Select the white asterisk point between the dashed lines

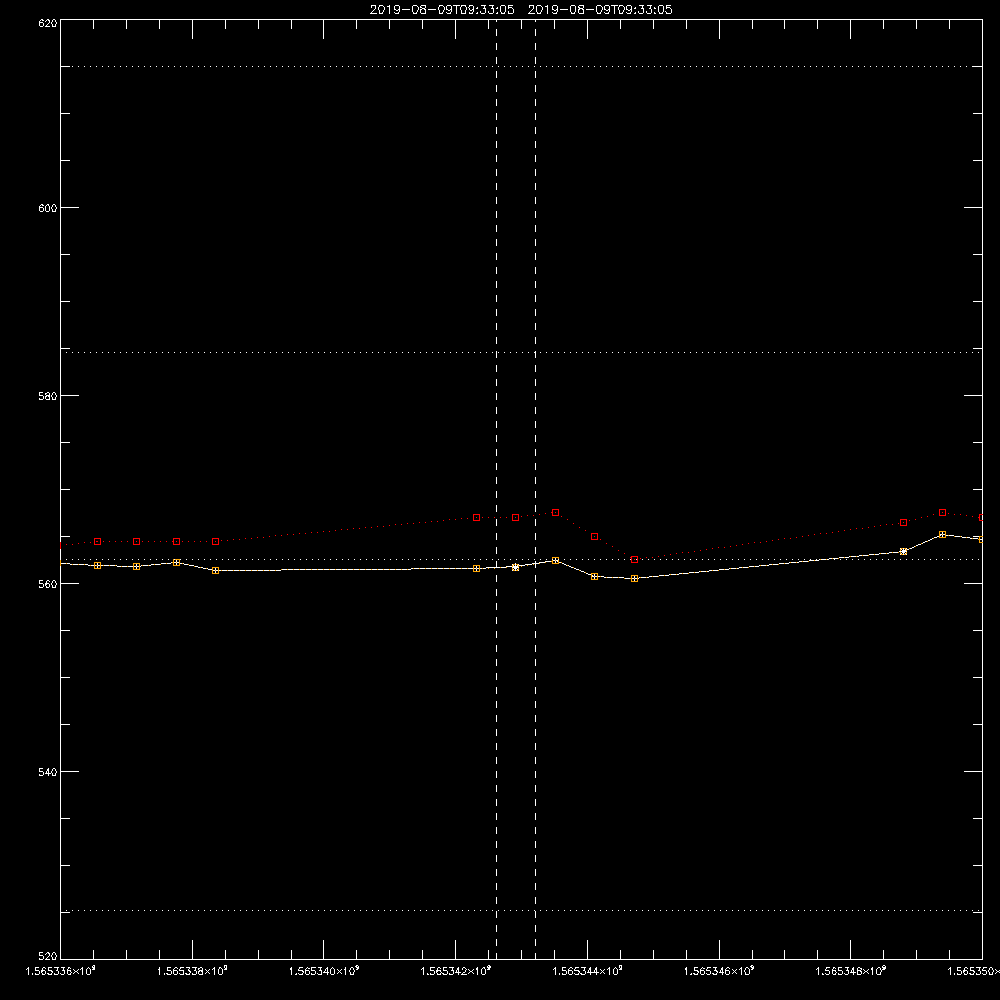515,567
